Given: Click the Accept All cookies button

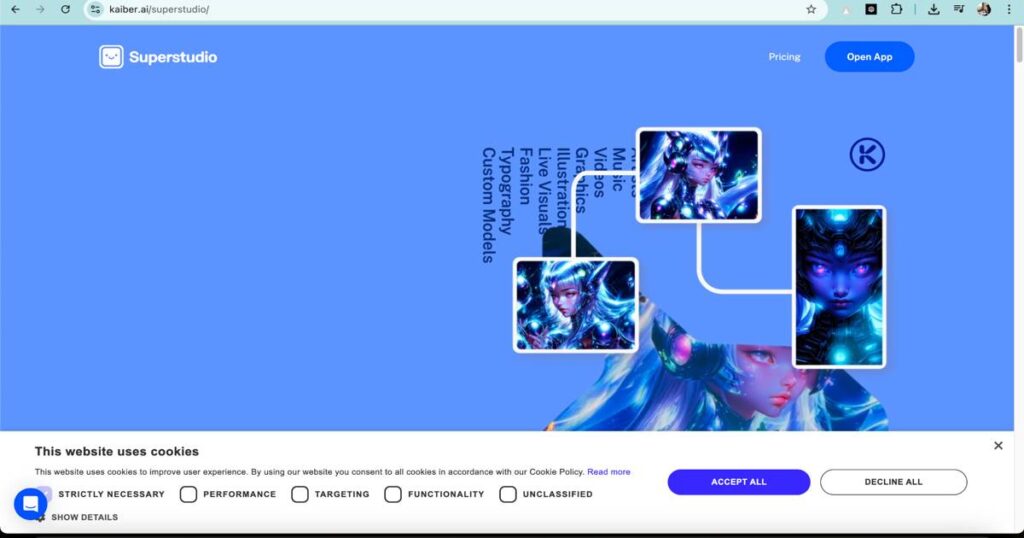Looking at the screenshot, I should (x=739, y=482).
